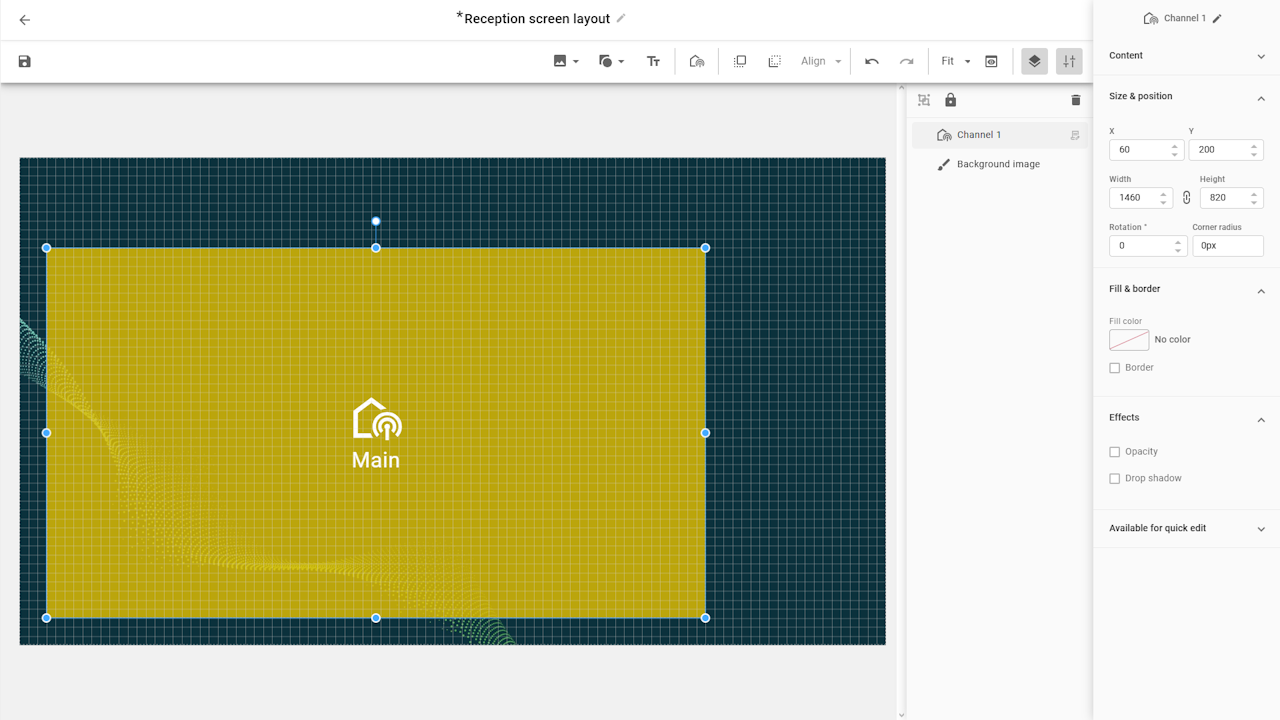Enable the Opacity checkbox
The height and width of the screenshot is (720, 1280).
point(1115,452)
